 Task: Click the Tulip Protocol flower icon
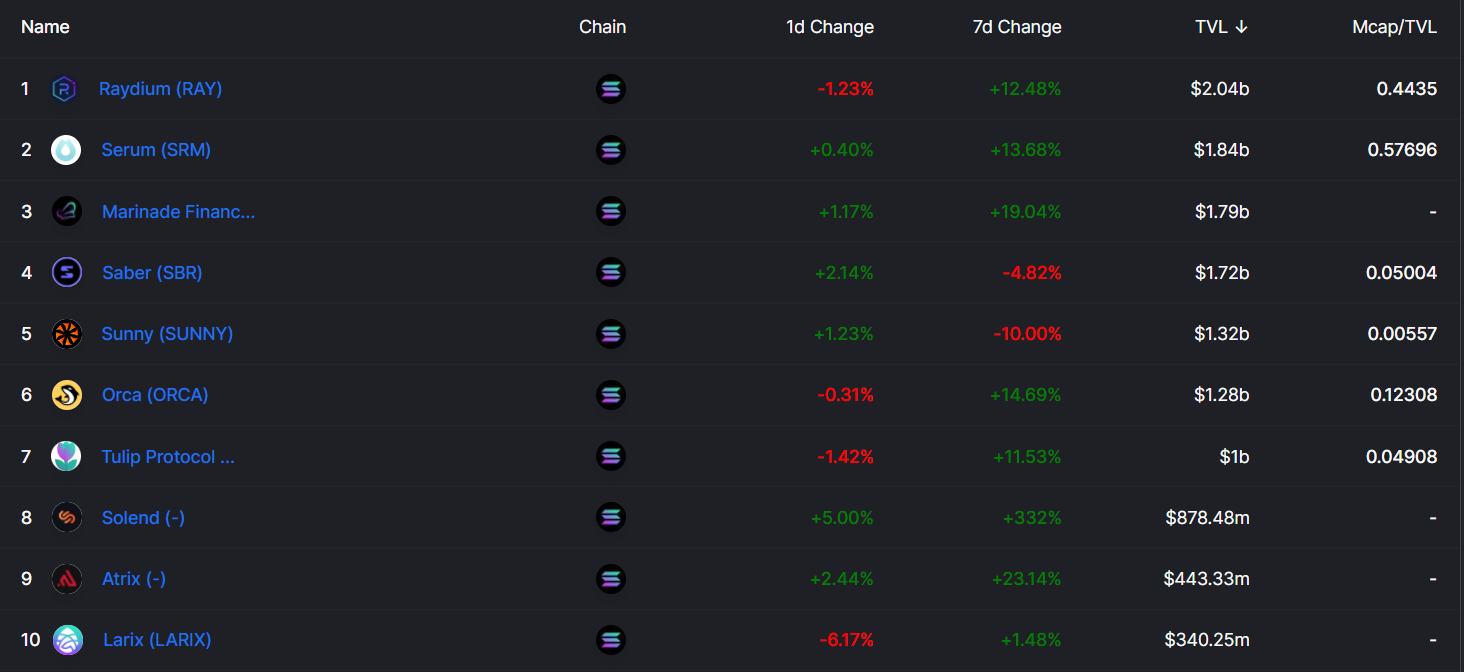click(66, 456)
